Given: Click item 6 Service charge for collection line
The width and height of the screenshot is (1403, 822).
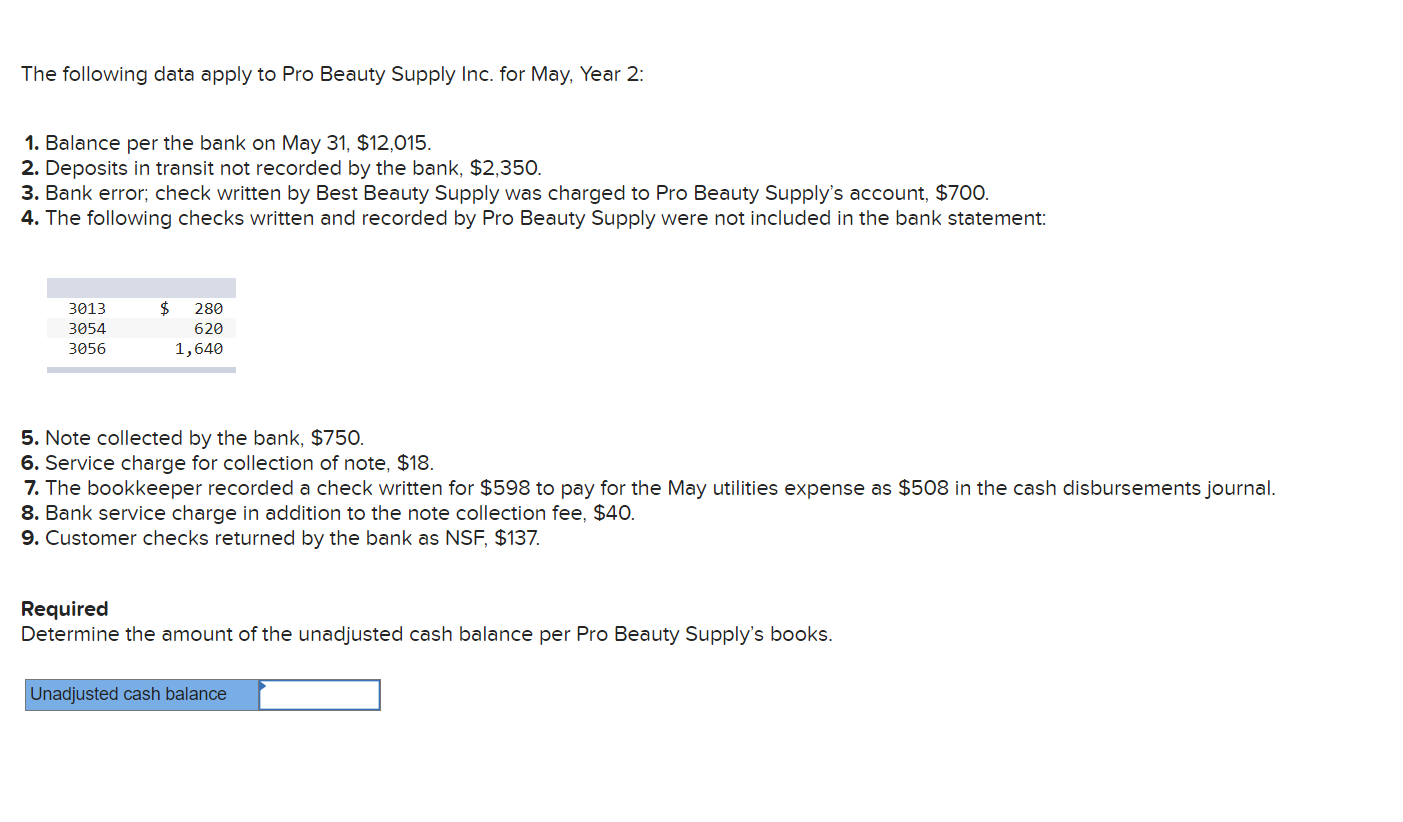Looking at the screenshot, I should 228,463.
